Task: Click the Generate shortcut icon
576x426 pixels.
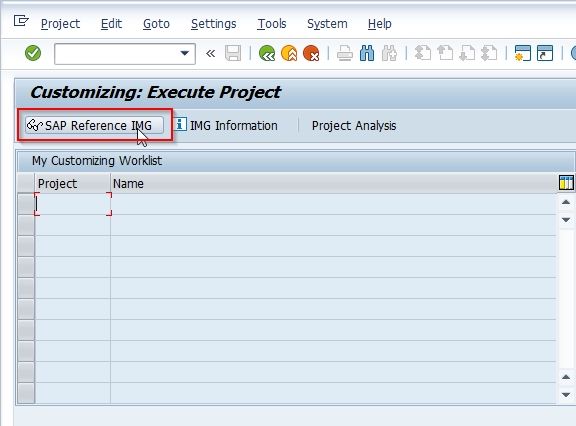Action: coord(545,53)
